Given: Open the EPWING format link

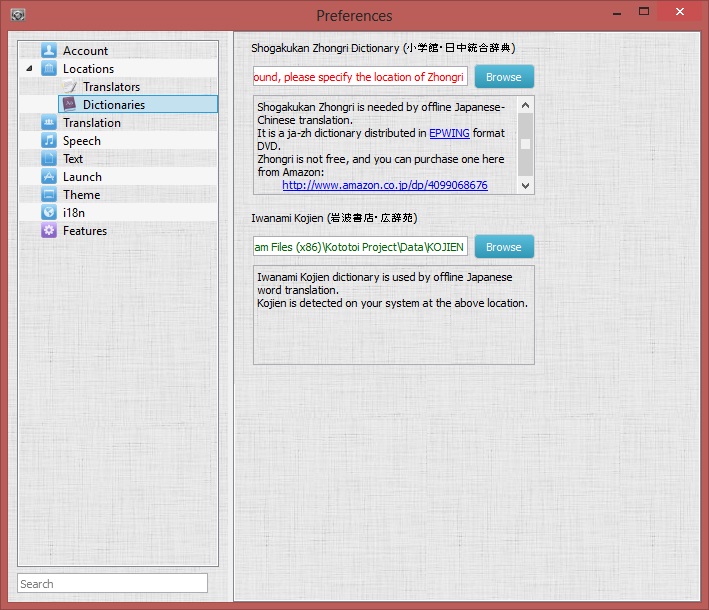Looking at the screenshot, I should pyautogui.click(x=449, y=133).
